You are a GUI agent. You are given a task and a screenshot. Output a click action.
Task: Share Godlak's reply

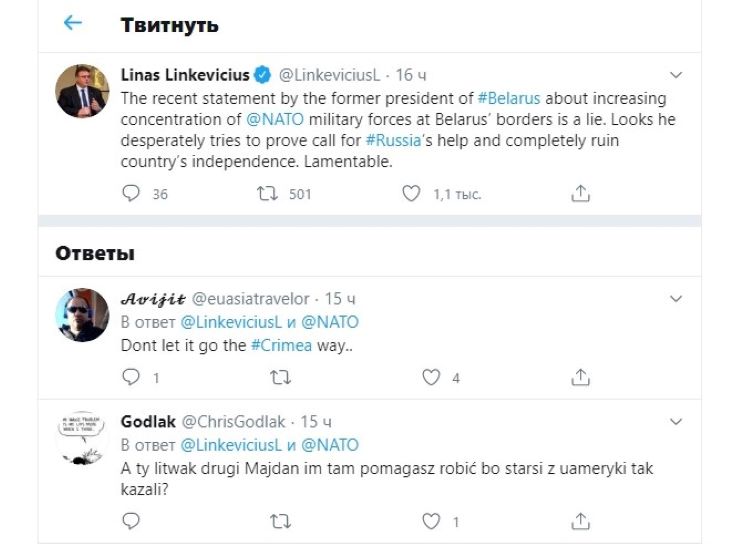pyautogui.click(x=582, y=521)
